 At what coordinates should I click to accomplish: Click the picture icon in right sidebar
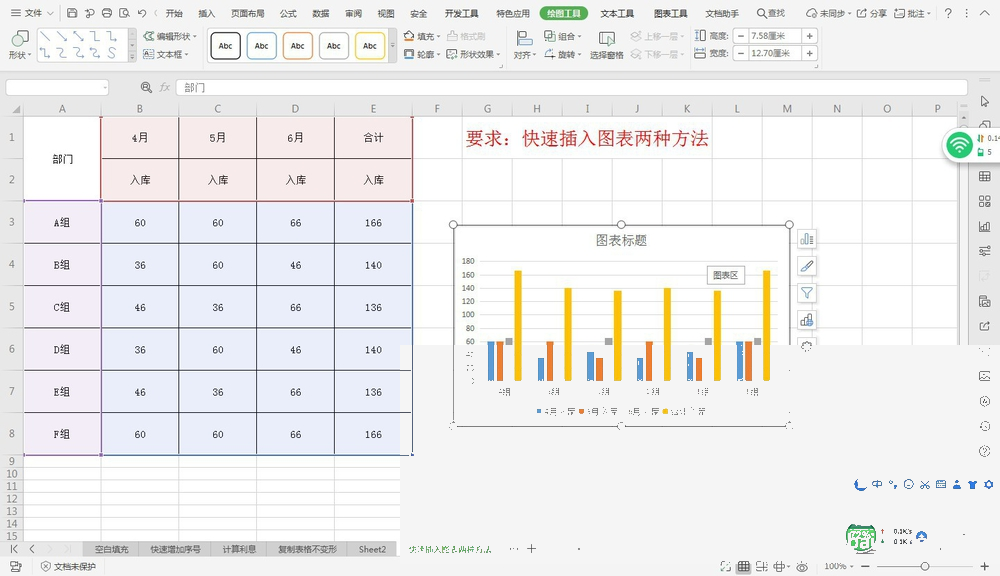tap(985, 376)
